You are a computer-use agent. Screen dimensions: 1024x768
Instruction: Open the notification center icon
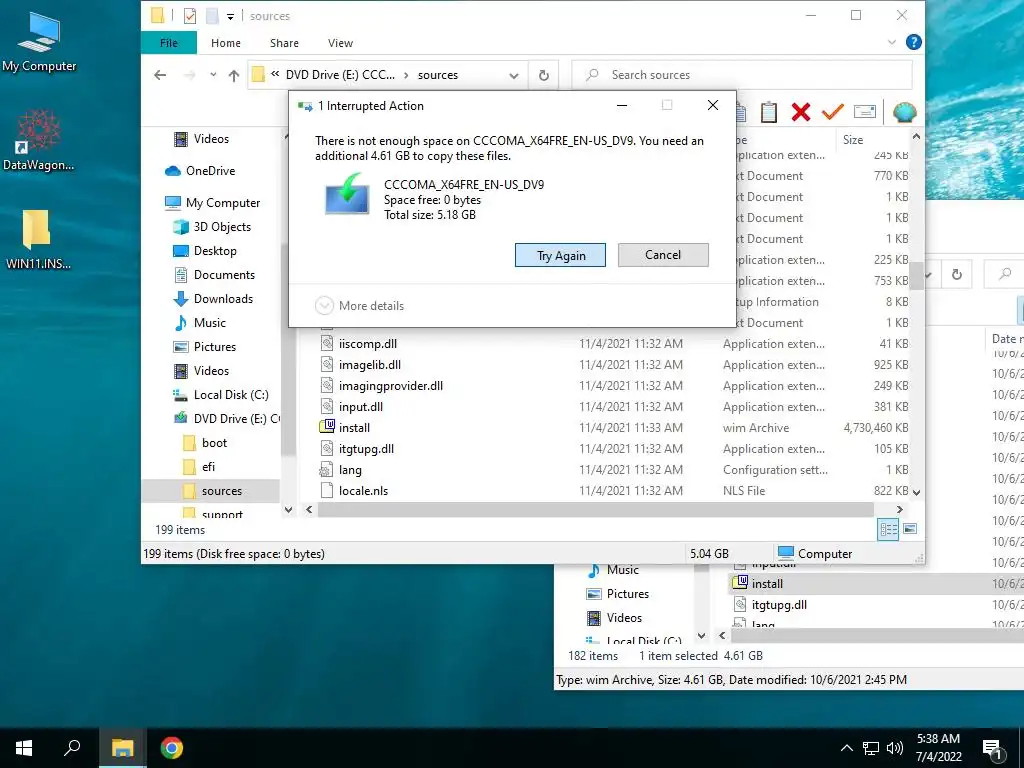tap(993, 749)
